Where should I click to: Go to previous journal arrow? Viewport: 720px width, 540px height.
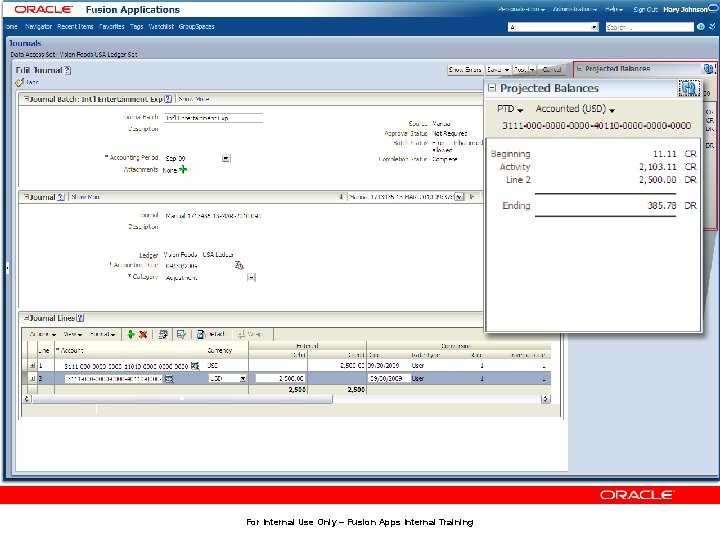[341, 197]
